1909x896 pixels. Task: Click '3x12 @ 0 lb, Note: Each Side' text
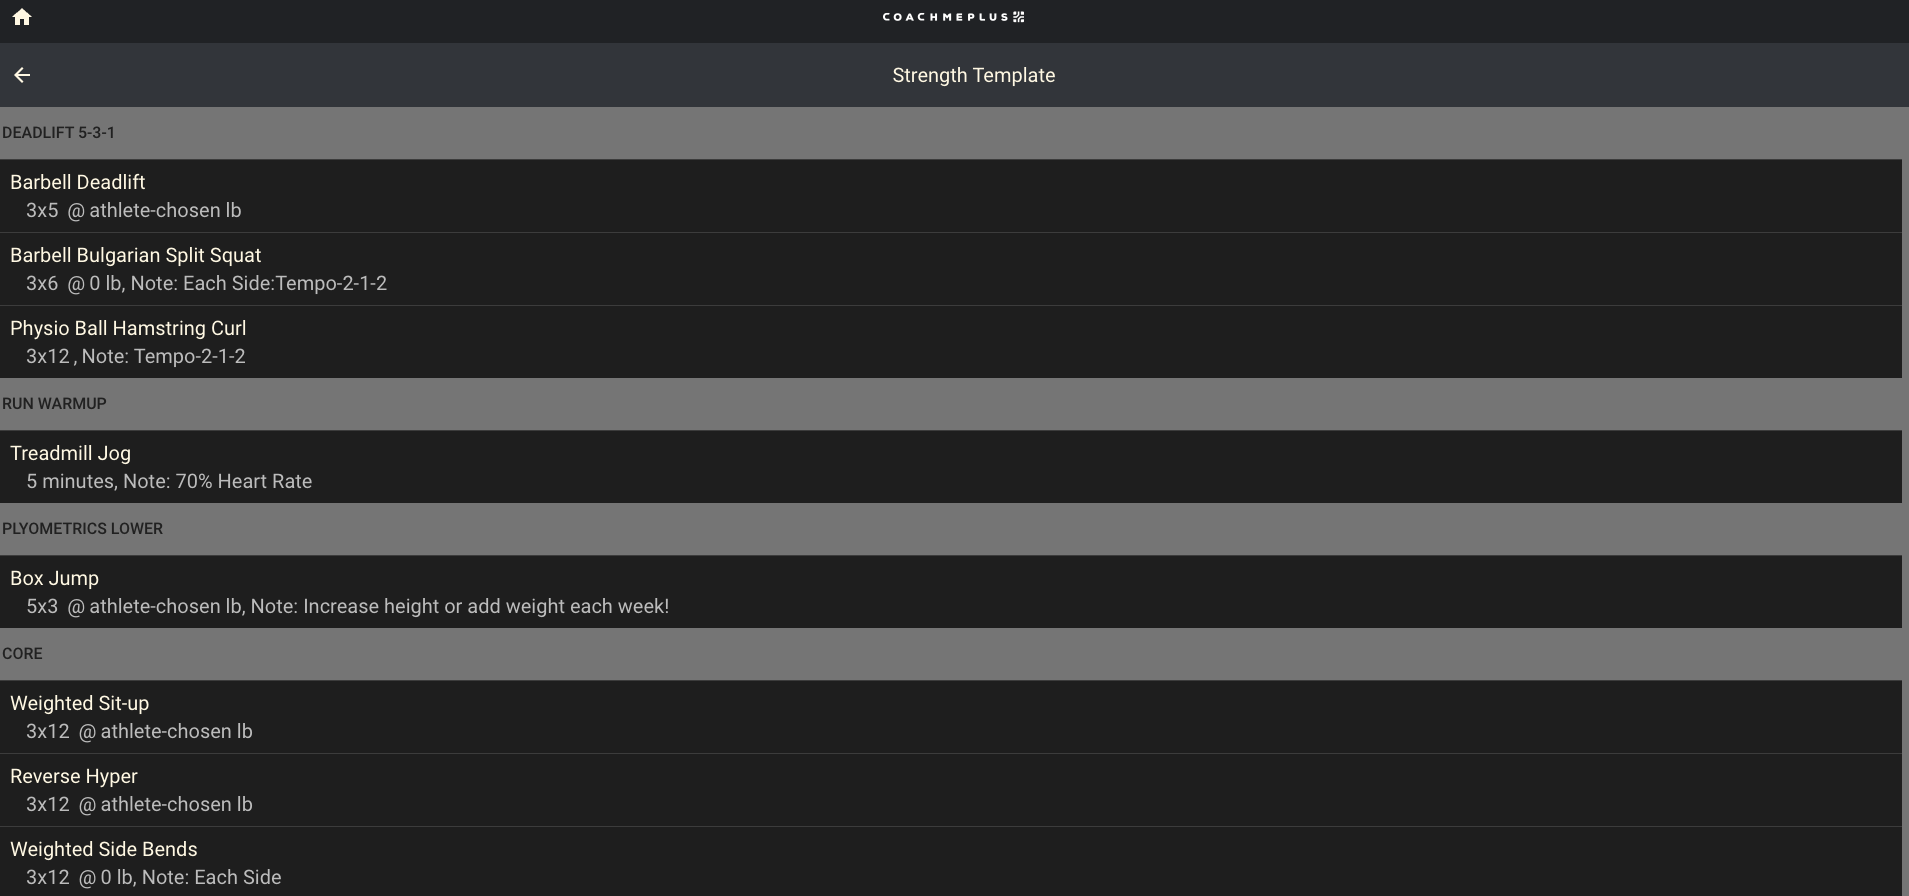[154, 878]
